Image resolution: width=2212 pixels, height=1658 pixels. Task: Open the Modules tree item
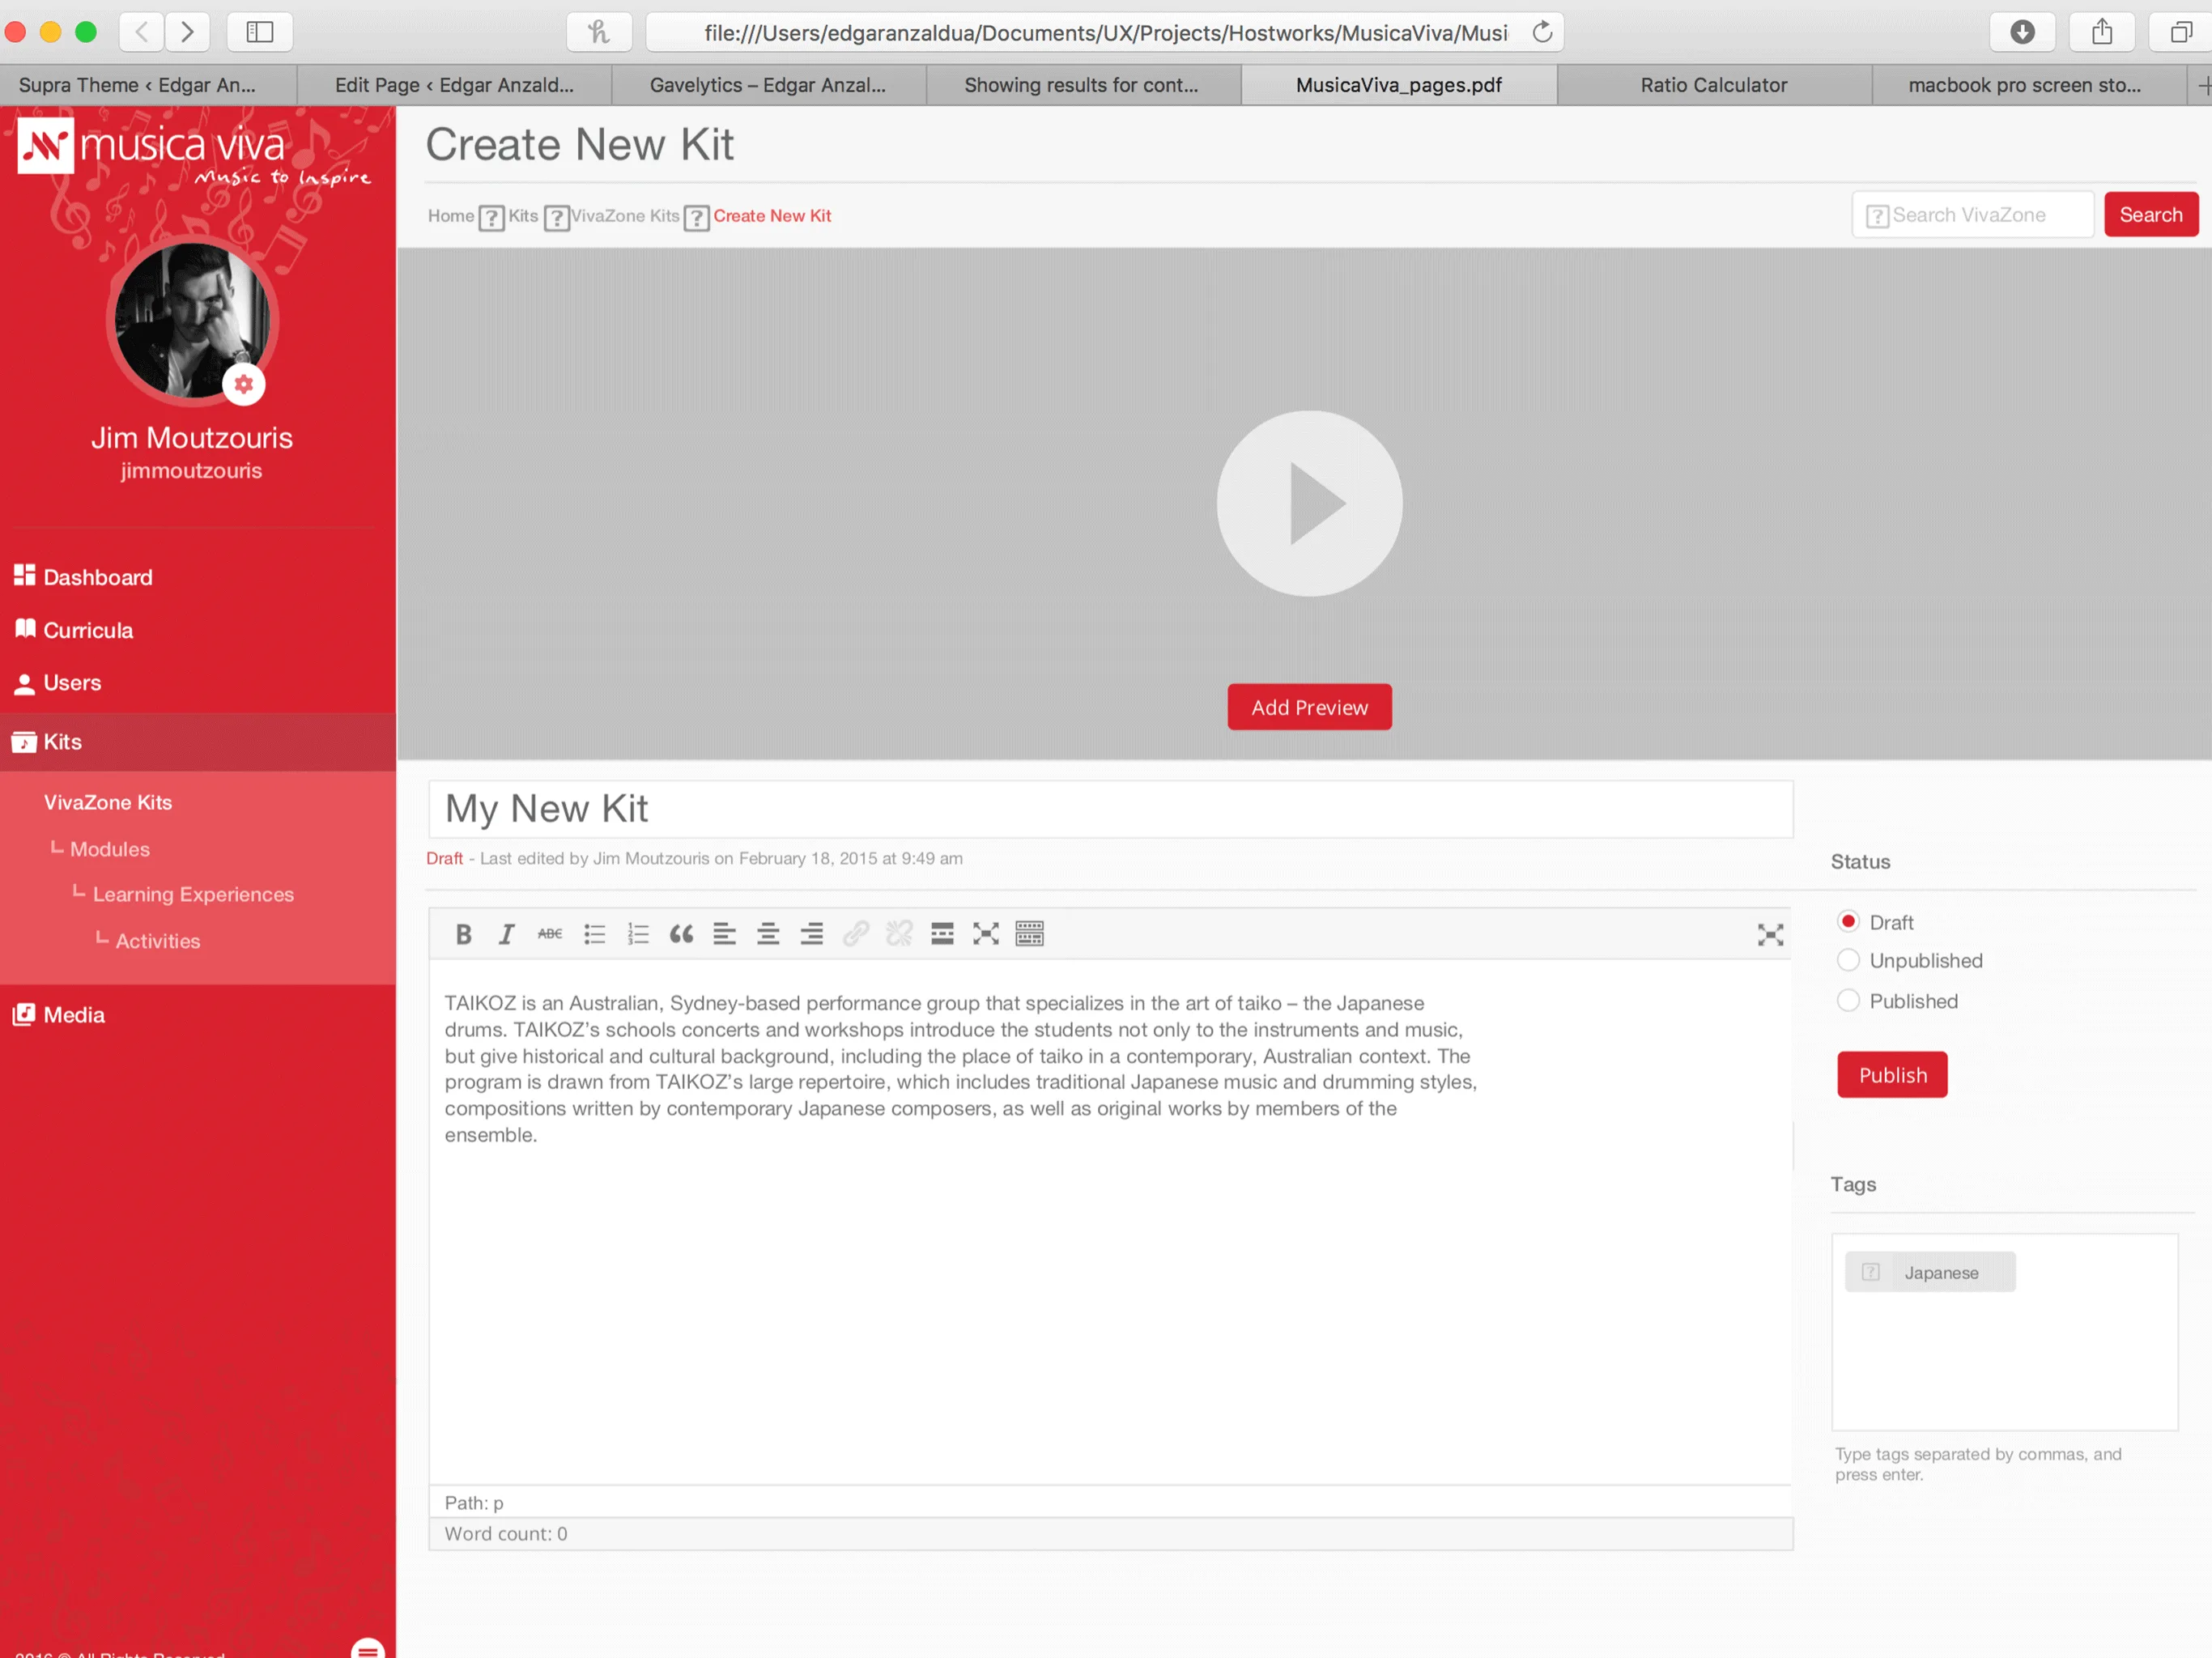(x=110, y=849)
